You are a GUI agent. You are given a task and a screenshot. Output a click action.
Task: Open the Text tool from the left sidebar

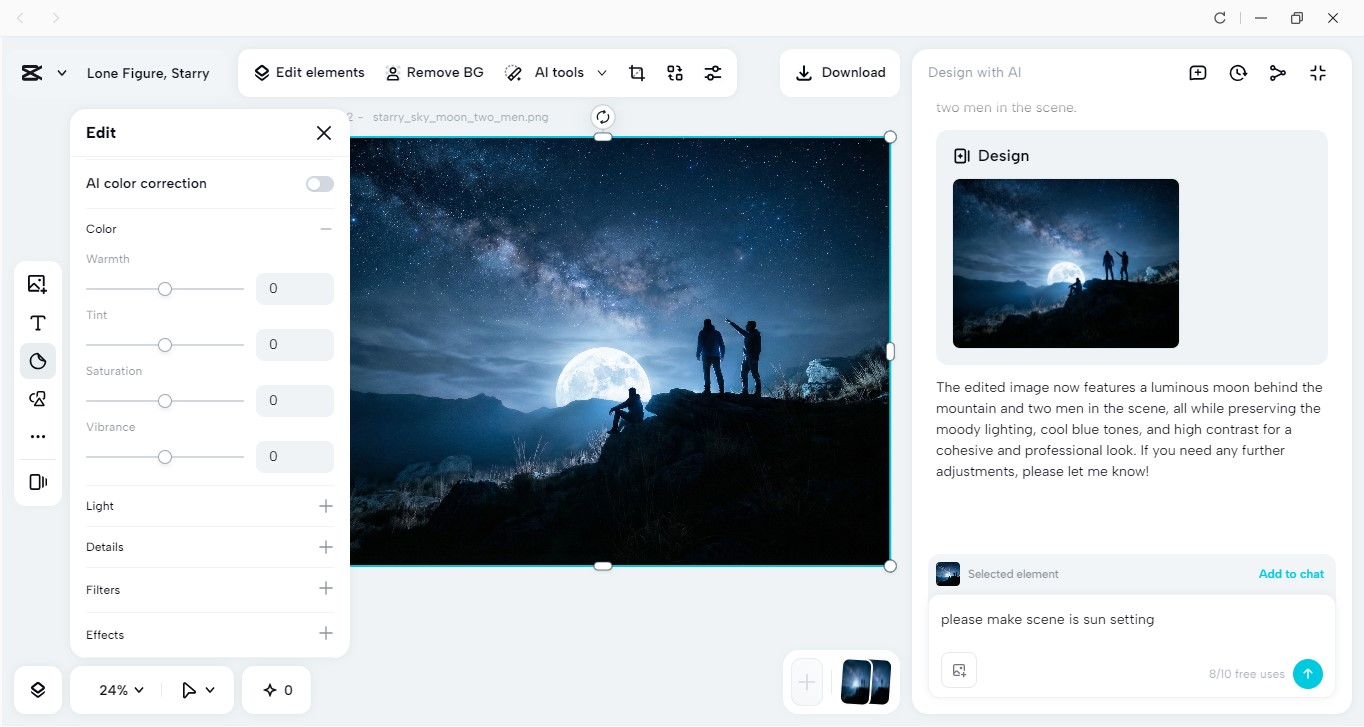point(37,322)
